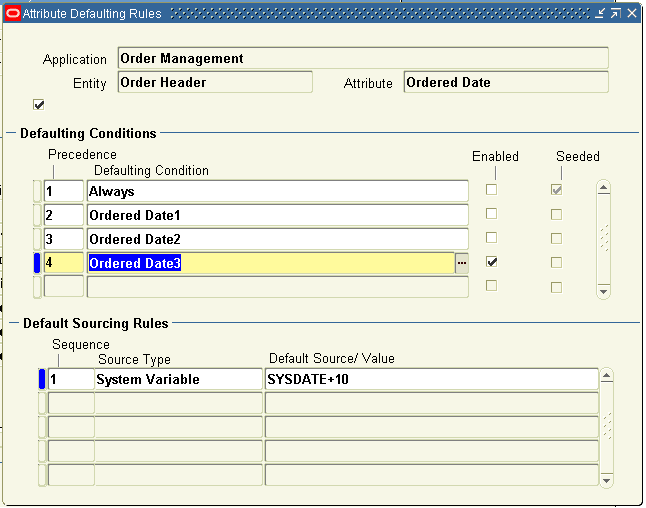The width and height of the screenshot is (646, 508).
Task: Click Seeded checkbox for Ordered Date2
Action: (556, 238)
